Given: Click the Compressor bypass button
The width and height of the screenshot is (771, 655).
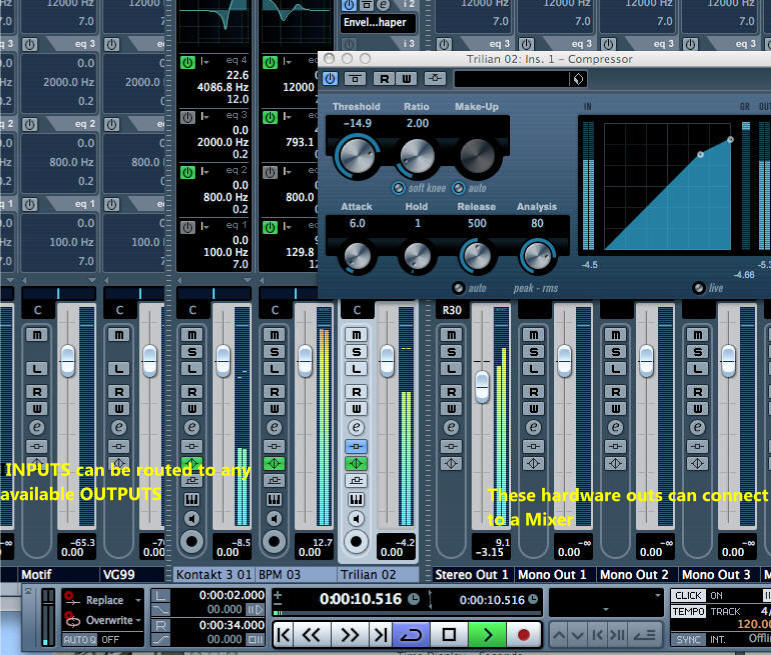Looking at the screenshot, I should 355,79.
